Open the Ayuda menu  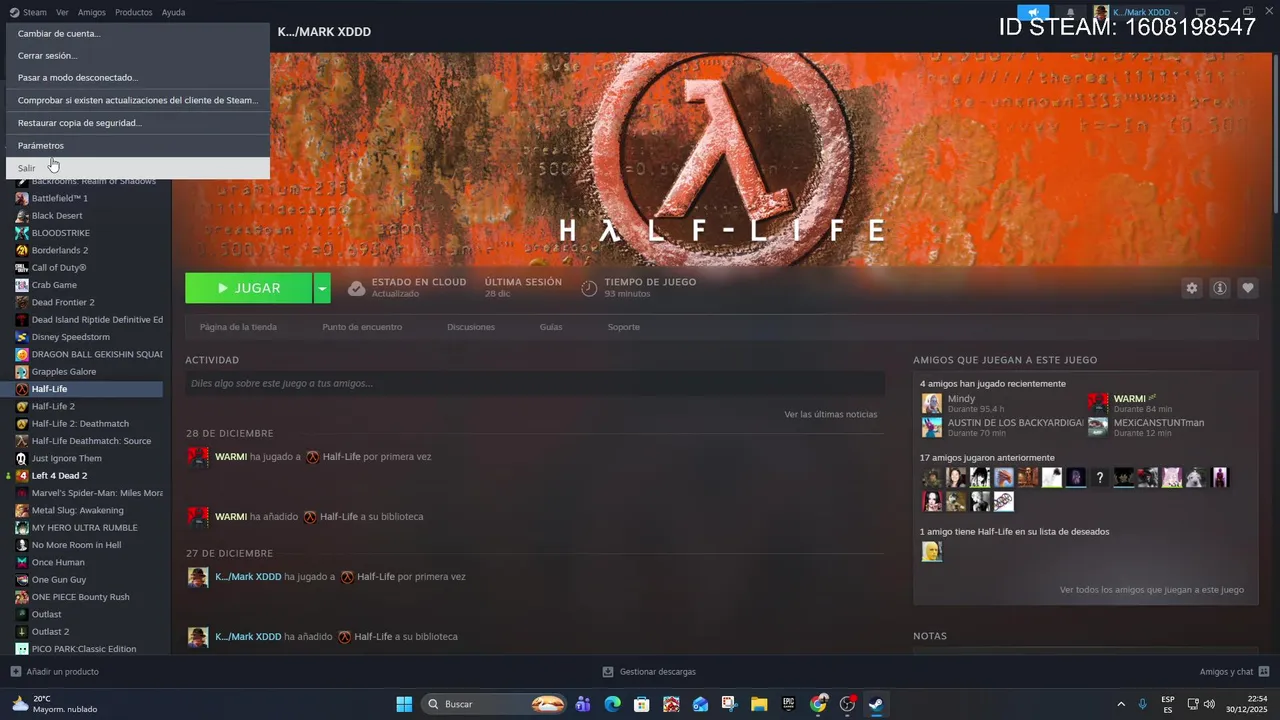tap(173, 12)
